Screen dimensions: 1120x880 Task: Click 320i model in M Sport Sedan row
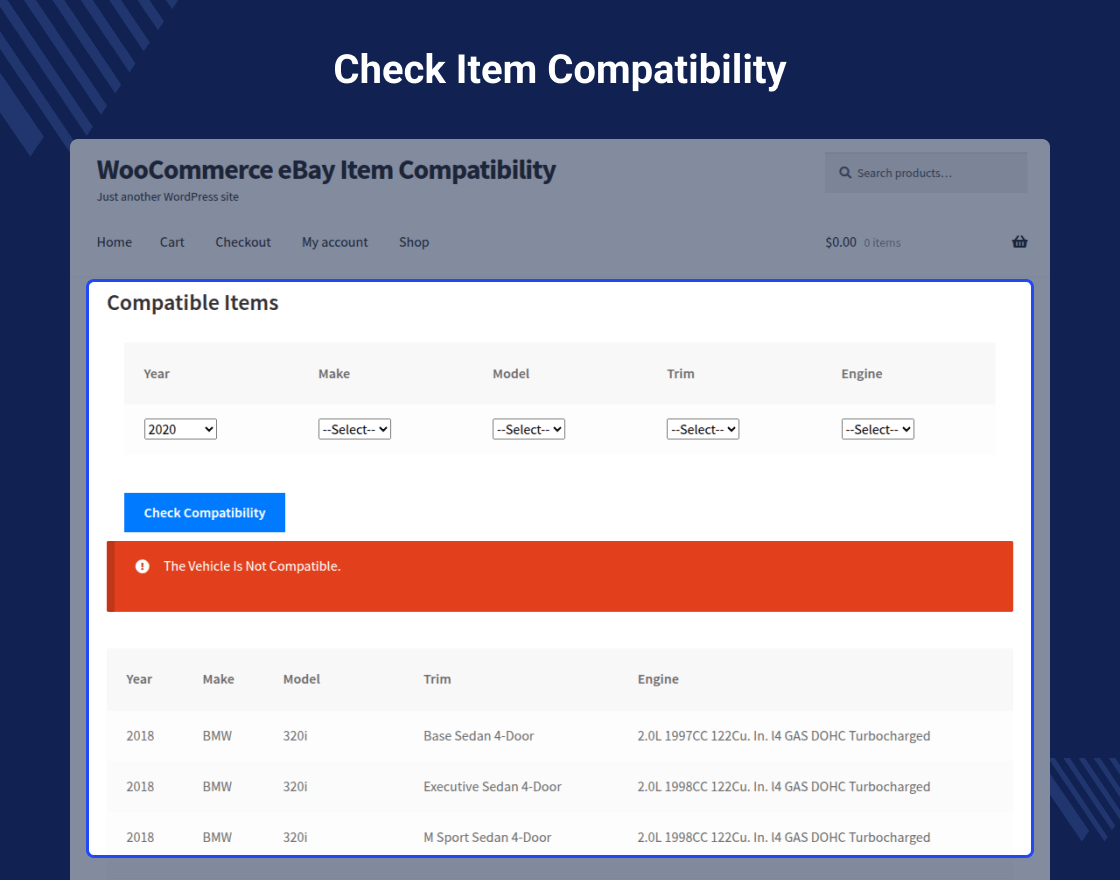coord(295,837)
